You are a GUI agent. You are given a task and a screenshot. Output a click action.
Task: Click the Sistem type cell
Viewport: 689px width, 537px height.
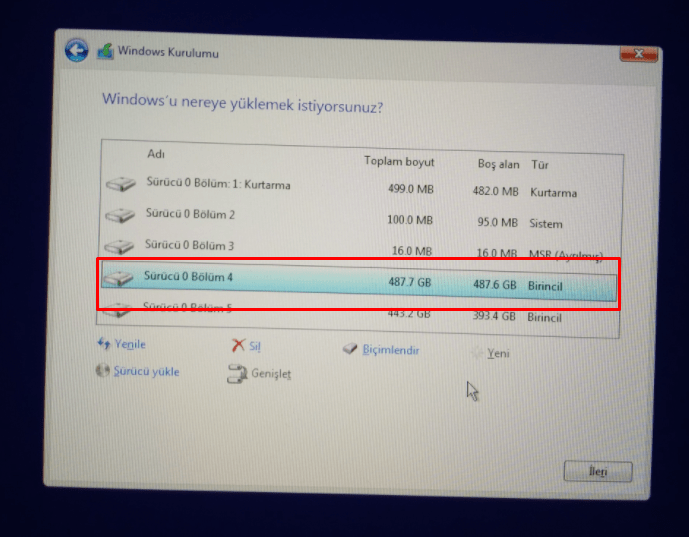point(546,224)
